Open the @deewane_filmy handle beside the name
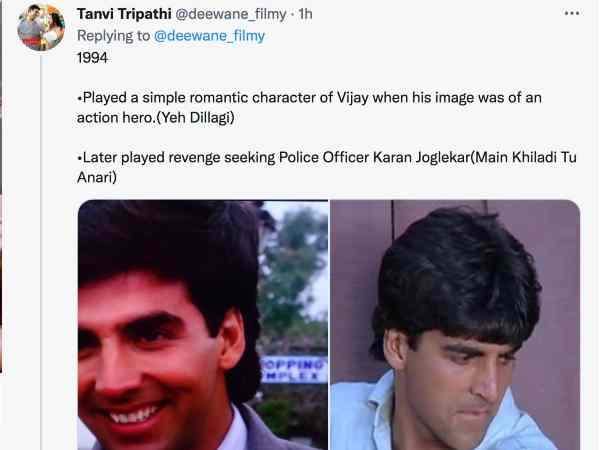The height and width of the screenshot is (450, 600). point(231,14)
